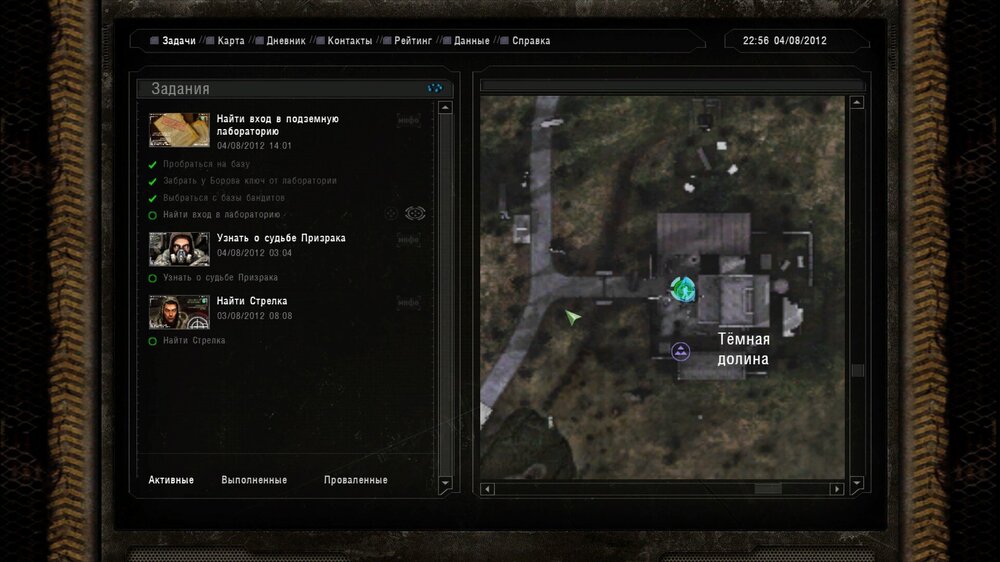Click open circle beside Найти вход в лабораторию
1000x562 pixels.
[x=152, y=215]
